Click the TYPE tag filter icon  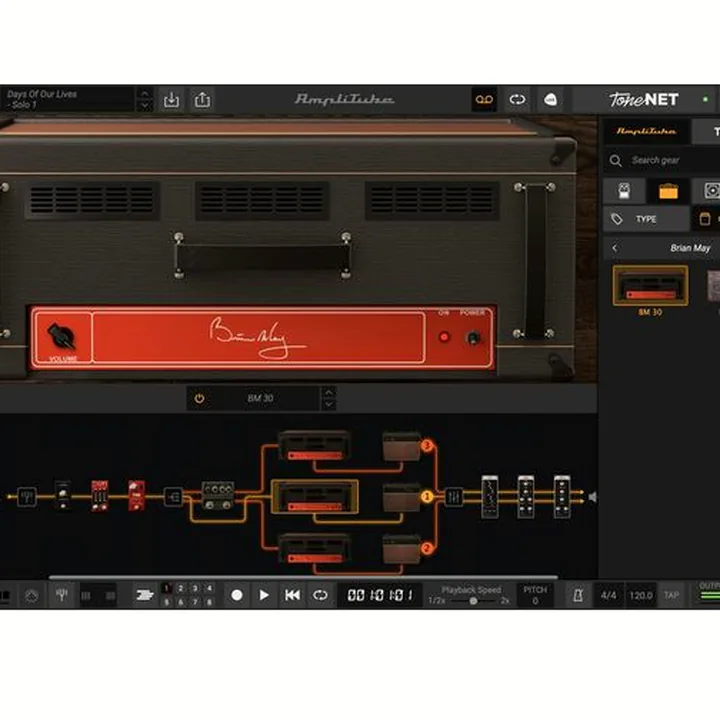click(617, 219)
